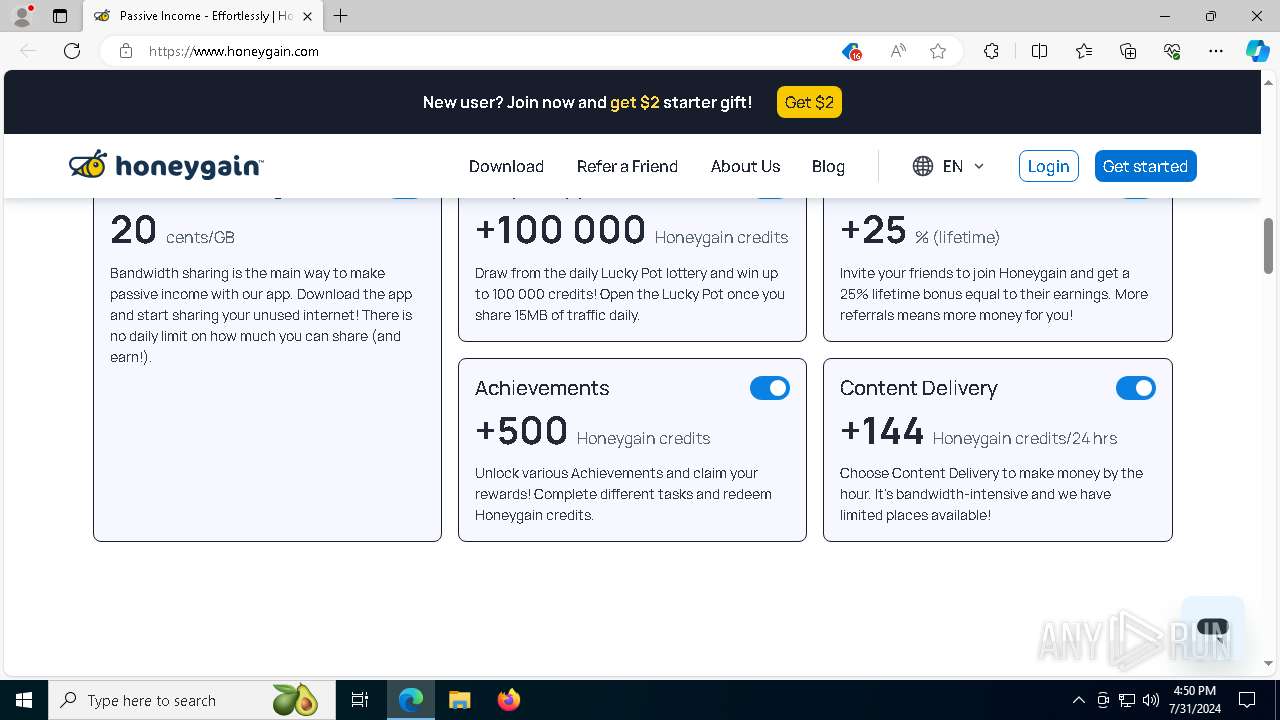Click the Login button
Viewport: 1280px width, 720px height.
pos(1049,166)
